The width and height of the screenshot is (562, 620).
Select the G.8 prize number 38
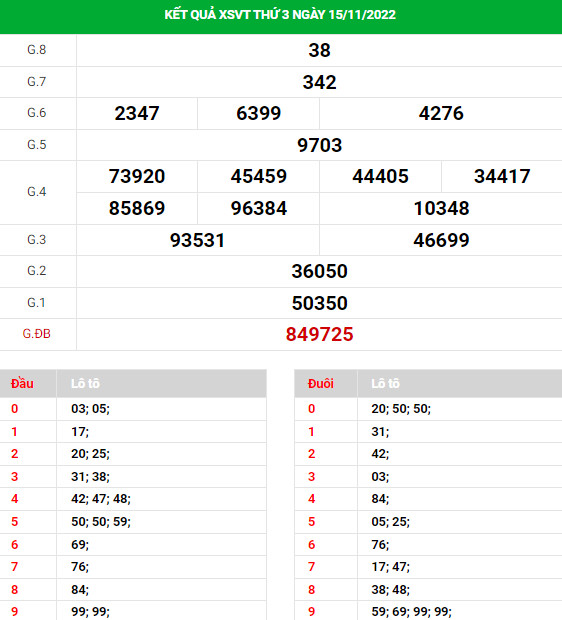pos(319,50)
